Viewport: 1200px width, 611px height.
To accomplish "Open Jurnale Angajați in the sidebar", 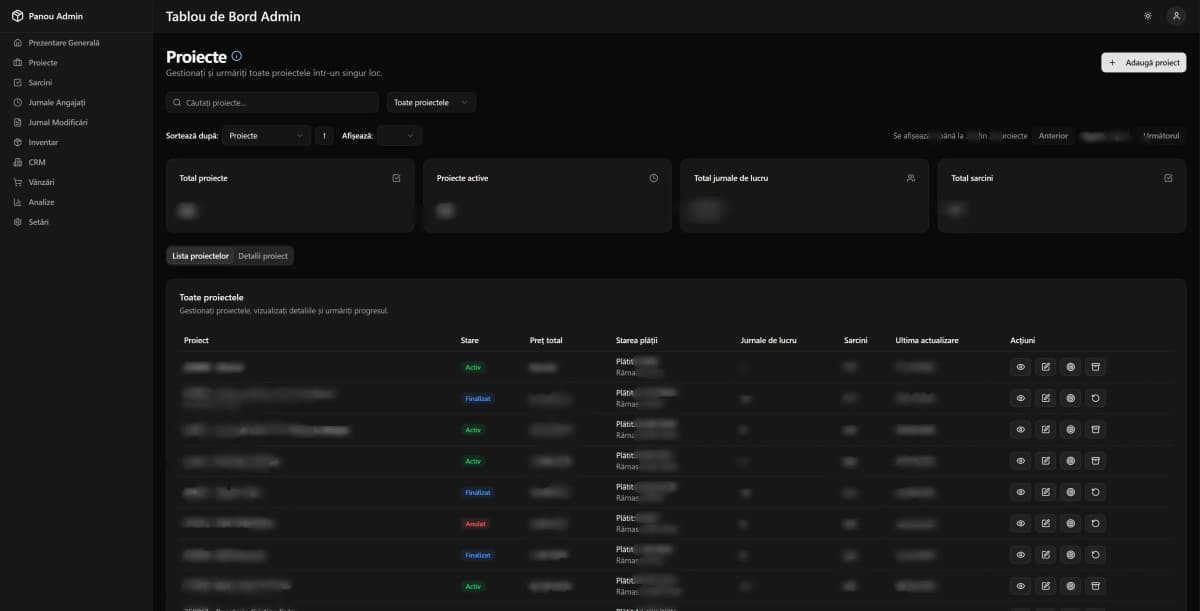I will click(57, 102).
